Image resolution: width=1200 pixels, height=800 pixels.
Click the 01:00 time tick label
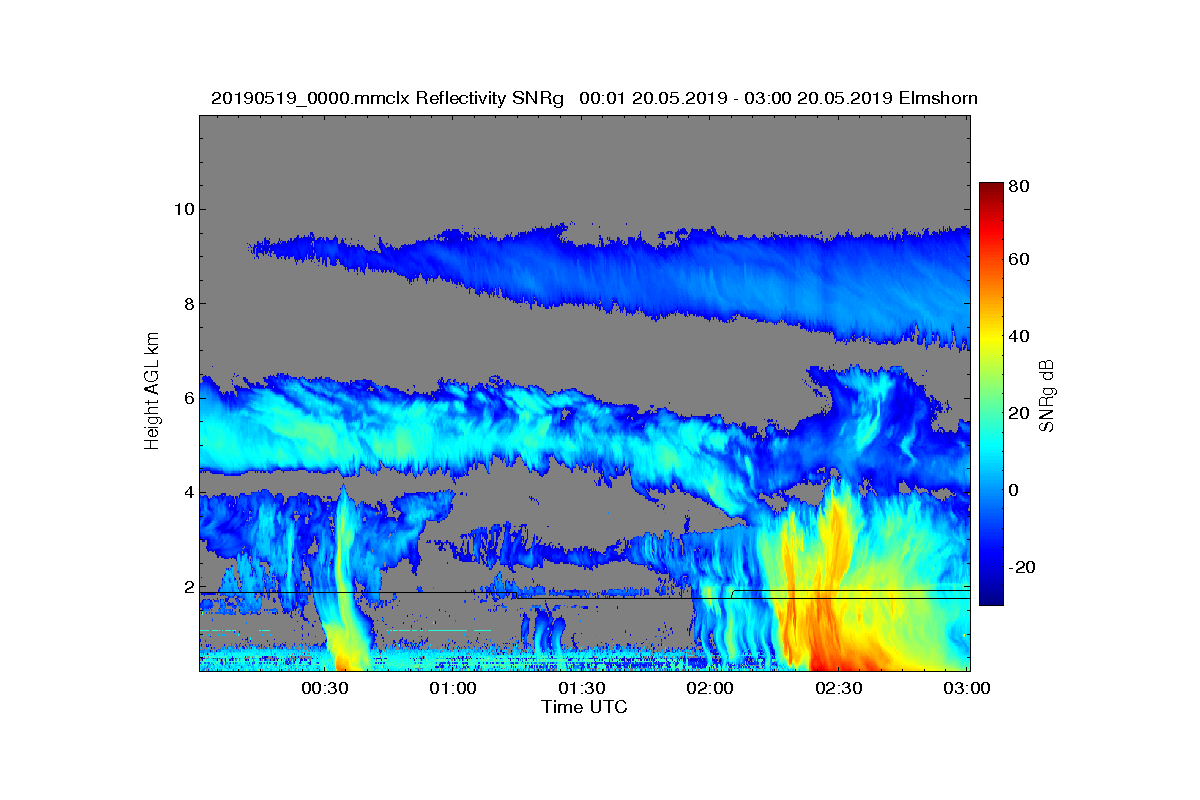click(x=453, y=689)
